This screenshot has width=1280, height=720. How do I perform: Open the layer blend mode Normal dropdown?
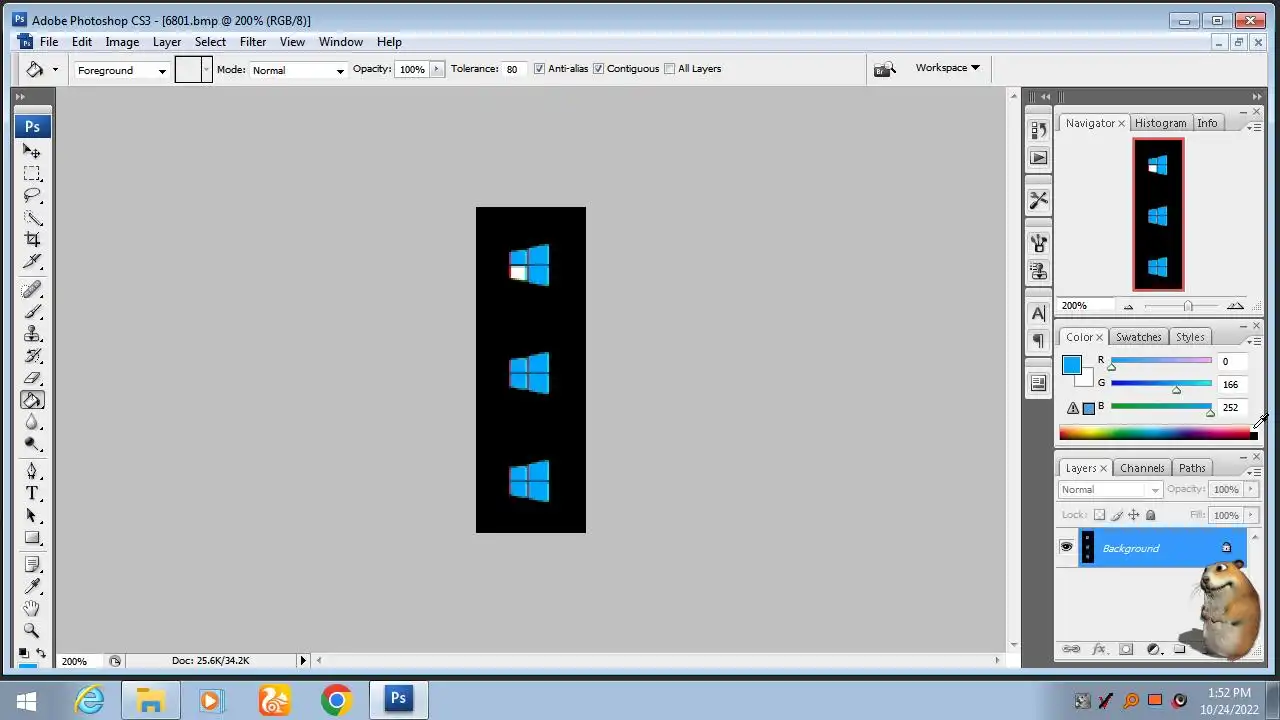pos(1110,489)
